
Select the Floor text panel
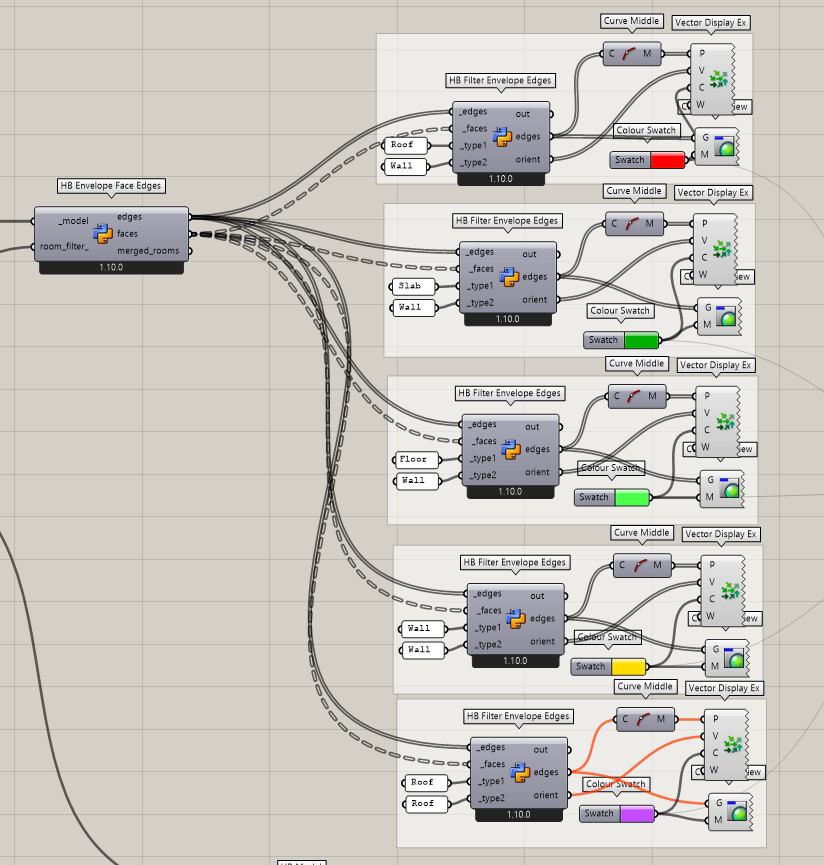[x=417, y=460]
